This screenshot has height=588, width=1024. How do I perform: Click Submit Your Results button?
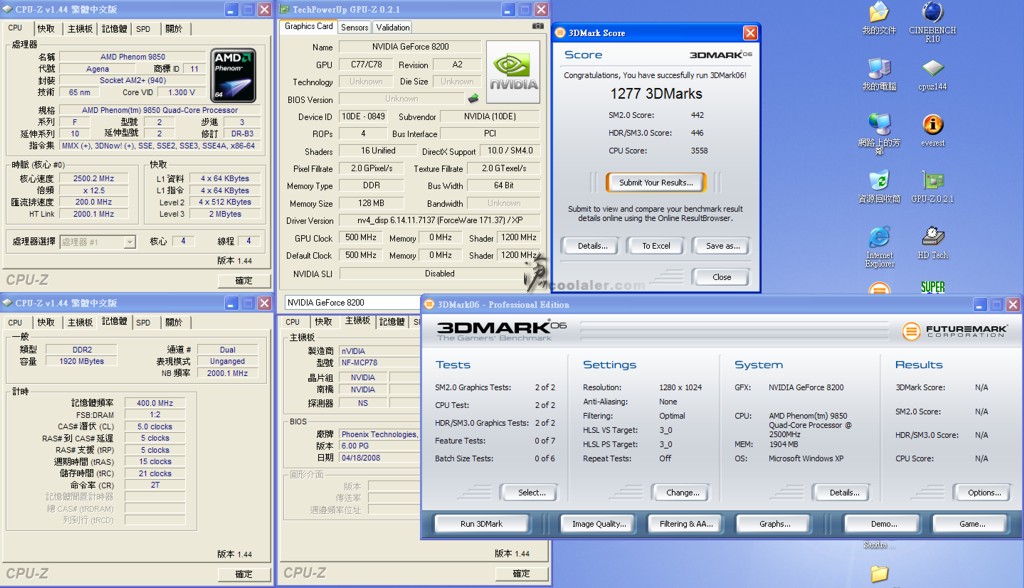pyautogui.click(x=656, y=182)
